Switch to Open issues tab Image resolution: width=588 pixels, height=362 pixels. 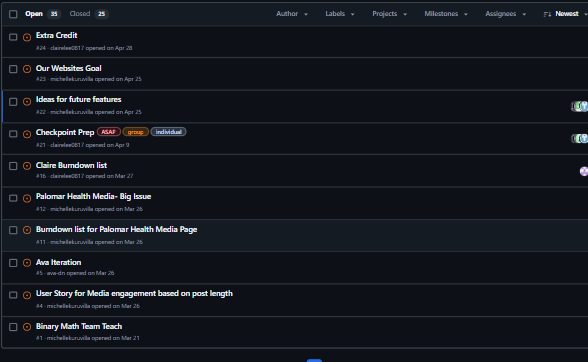click(x=42, y=14)
